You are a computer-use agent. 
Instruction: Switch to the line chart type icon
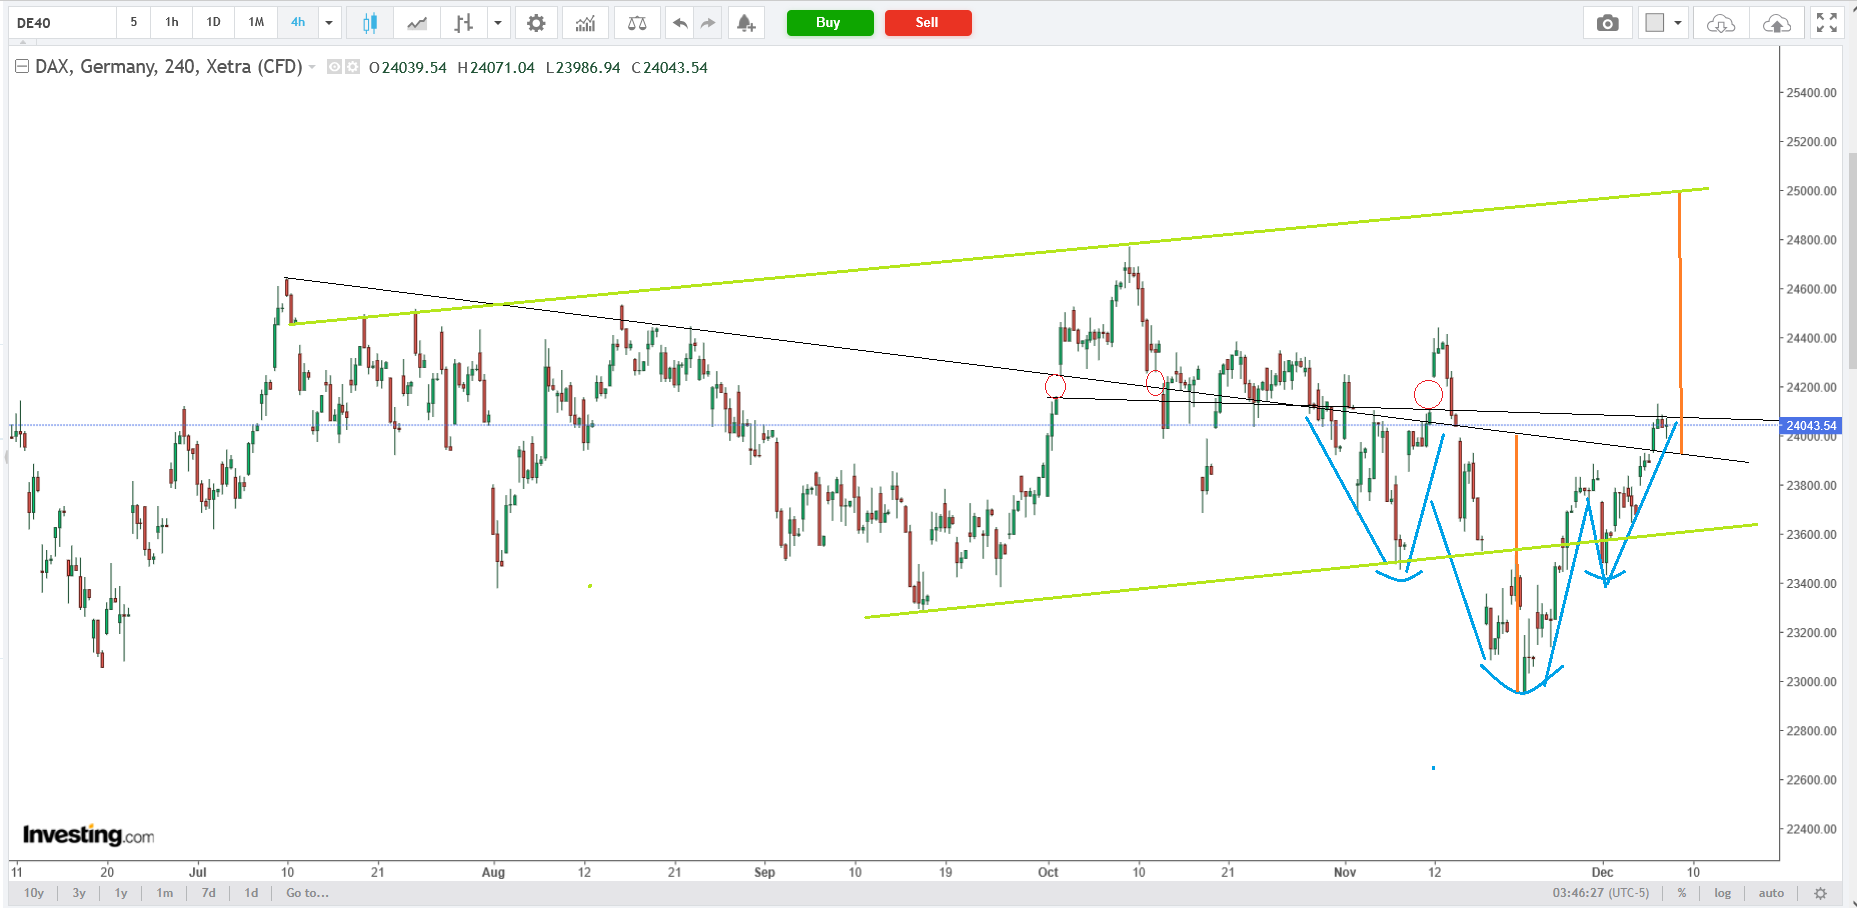[417, 23]
